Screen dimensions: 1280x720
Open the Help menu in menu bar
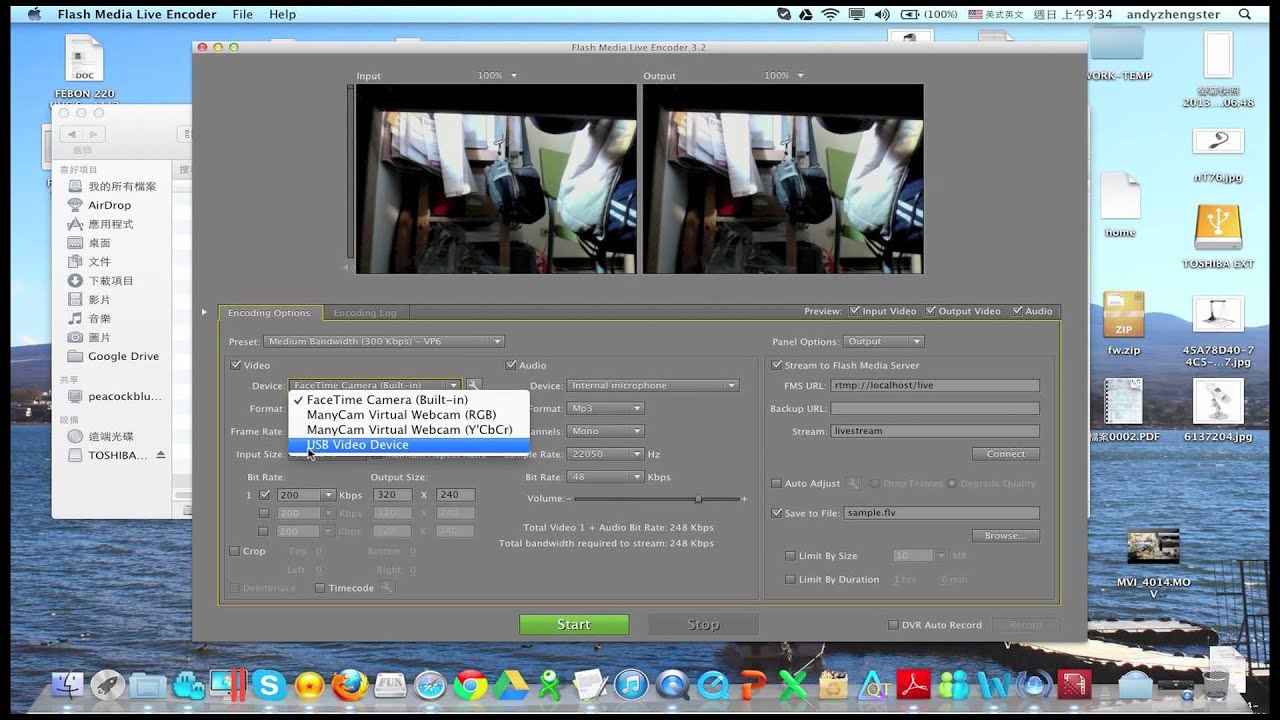click(283, 14)
